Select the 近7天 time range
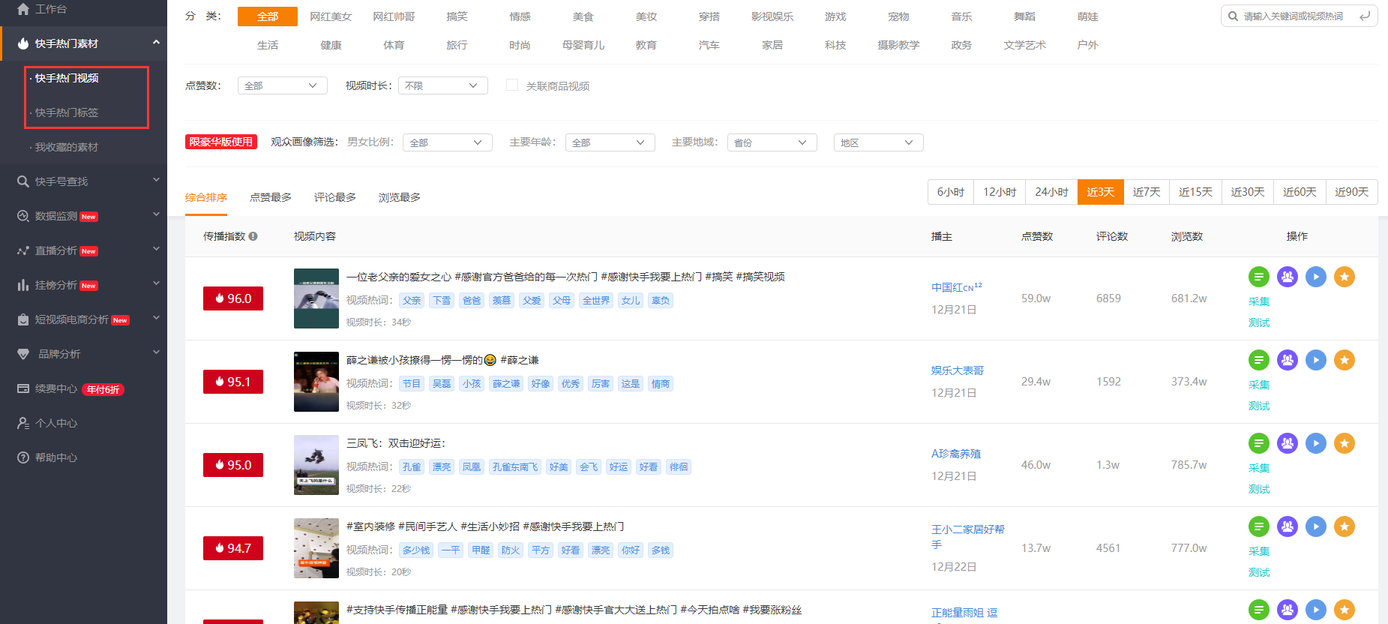This screenshot has height=624, width=1388. (1146, 192)
